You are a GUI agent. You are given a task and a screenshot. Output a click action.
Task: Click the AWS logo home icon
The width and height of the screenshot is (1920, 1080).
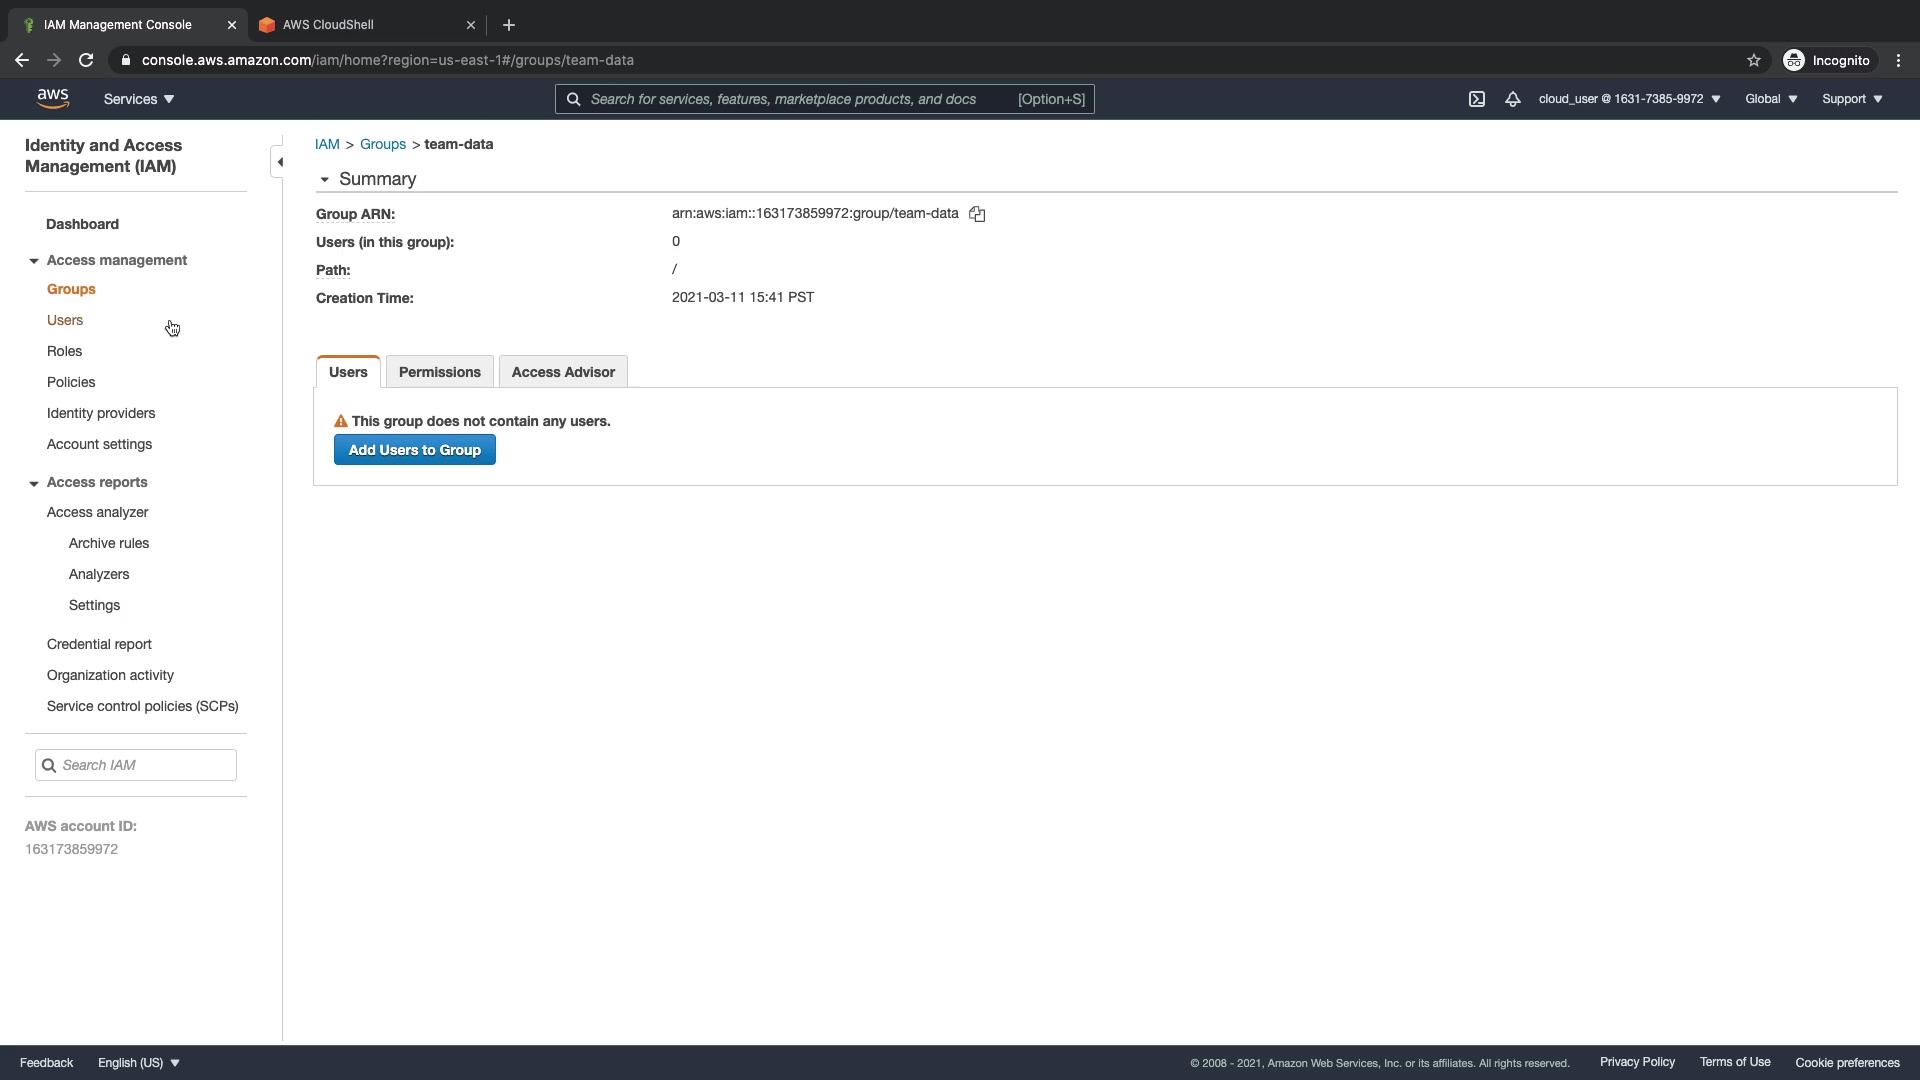(x=52, y=98)
